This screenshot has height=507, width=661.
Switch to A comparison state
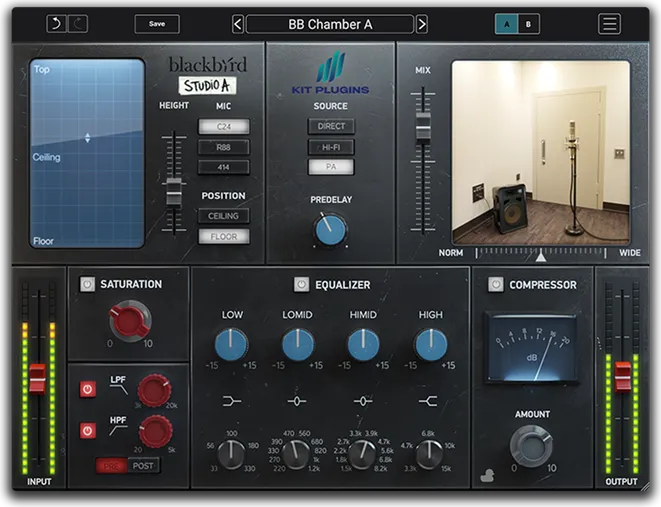click(506, 24)
